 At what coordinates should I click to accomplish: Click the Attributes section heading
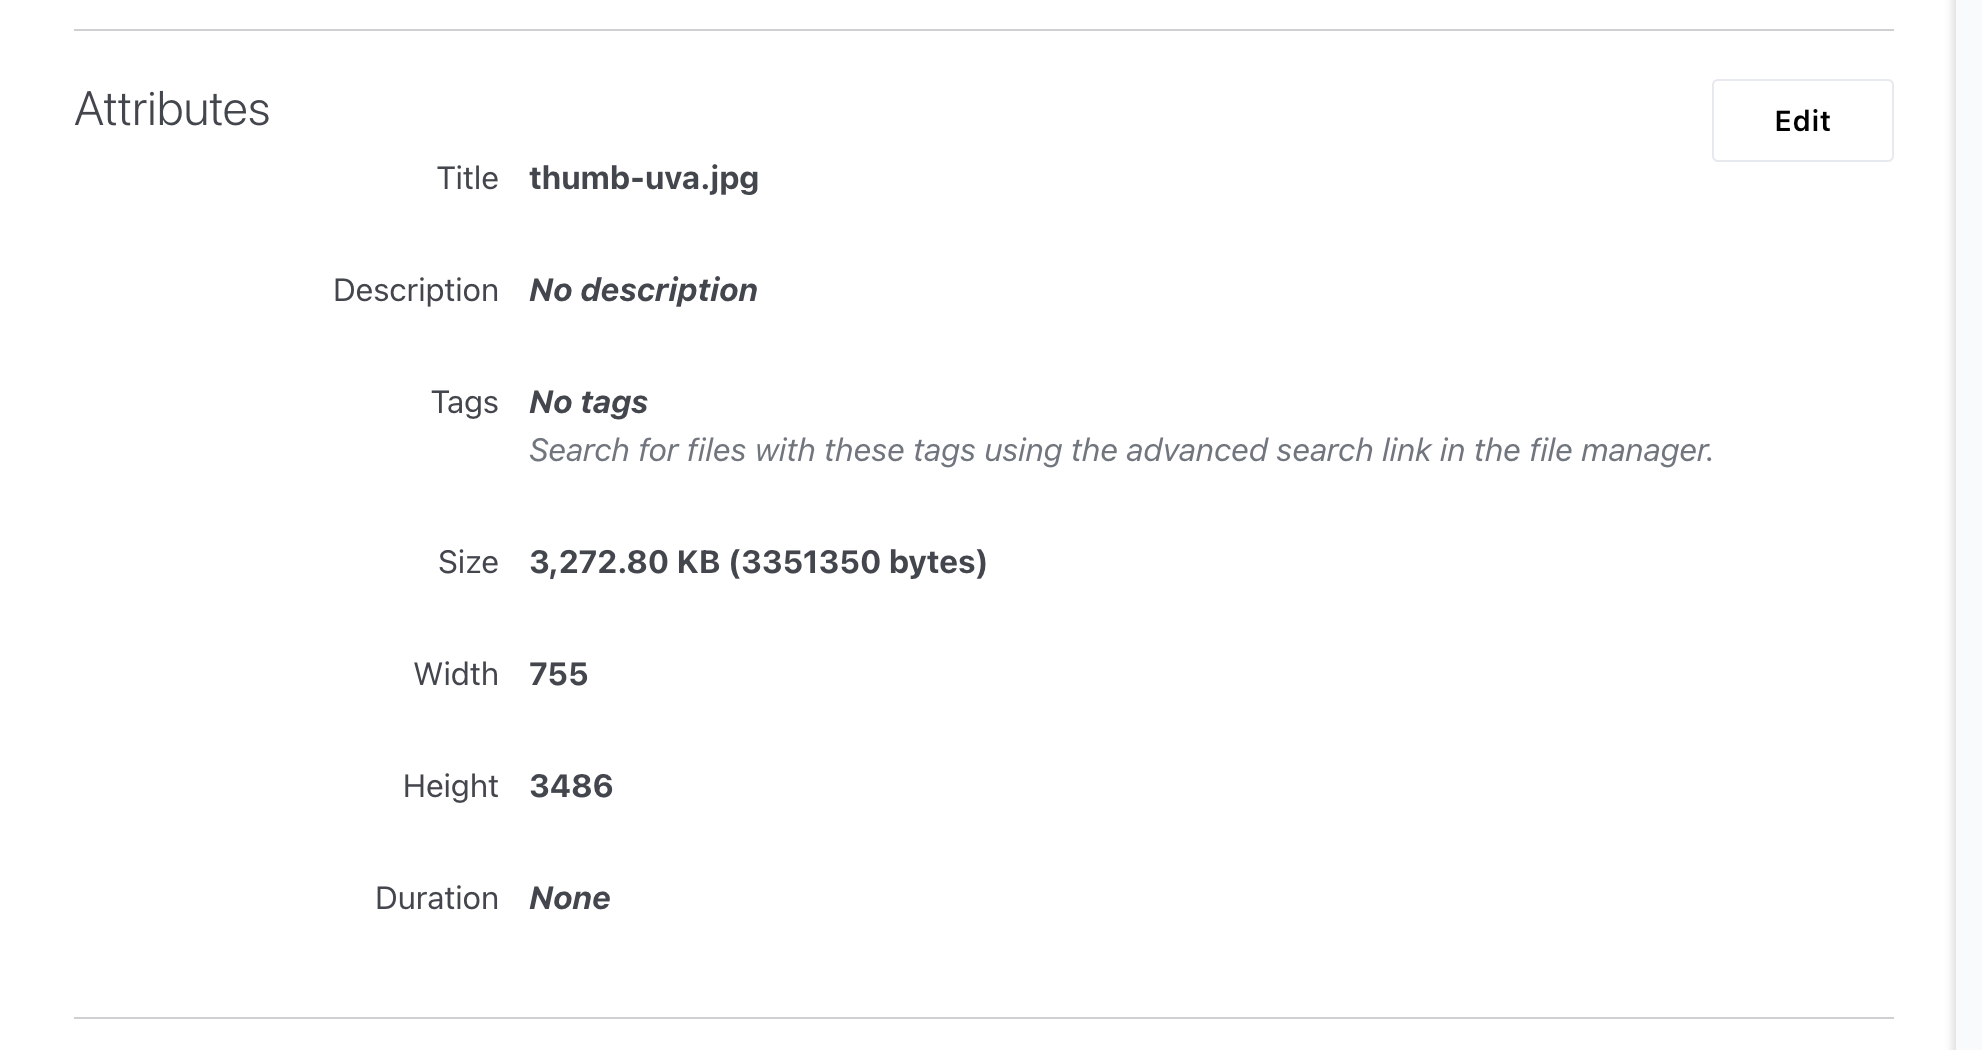pyautogui.click(x=172, y=109)
